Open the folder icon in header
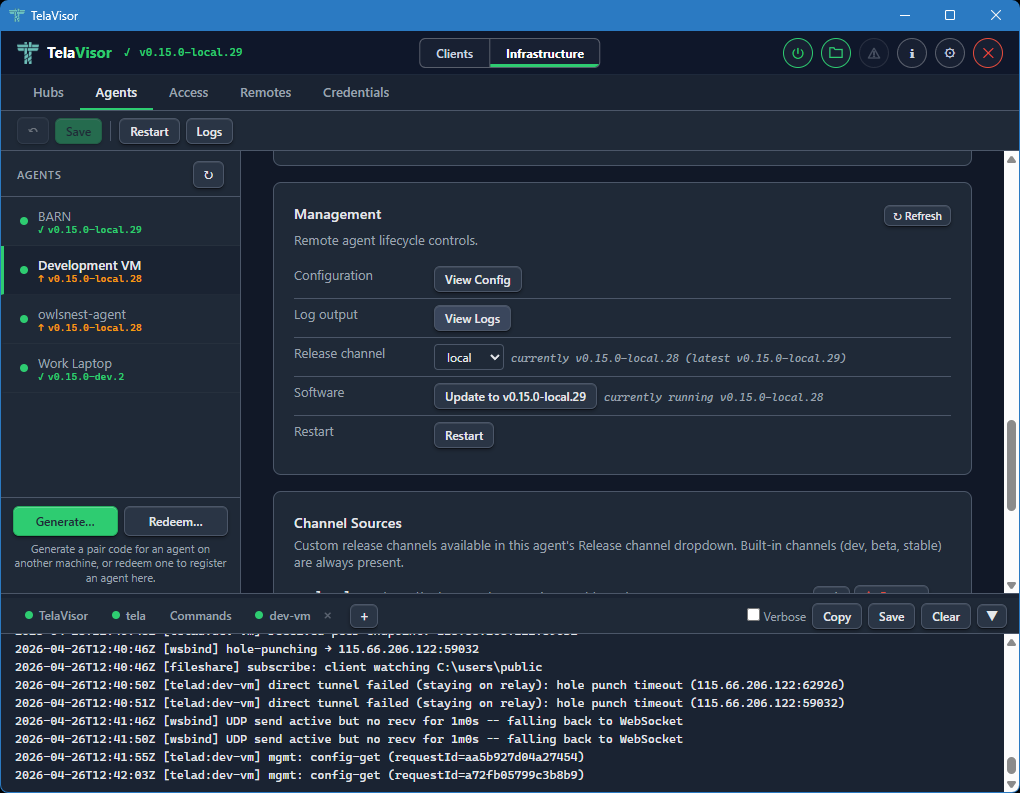This screenshot has width=1020, height=793. coord(836,53)
